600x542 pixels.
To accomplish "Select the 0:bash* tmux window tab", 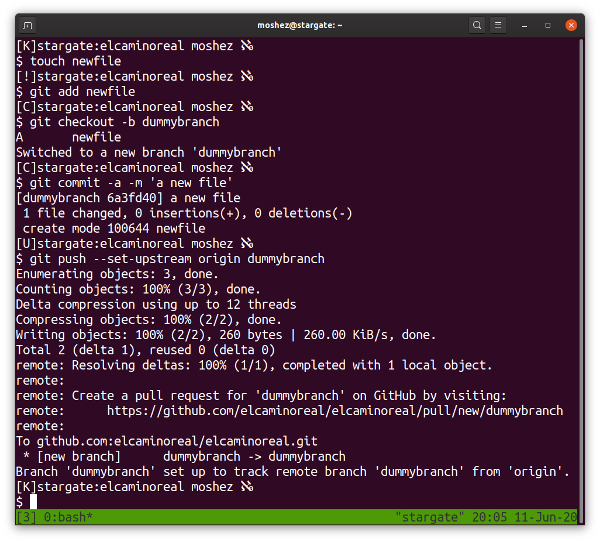I will pyautogui.click(x=67, y=517).
